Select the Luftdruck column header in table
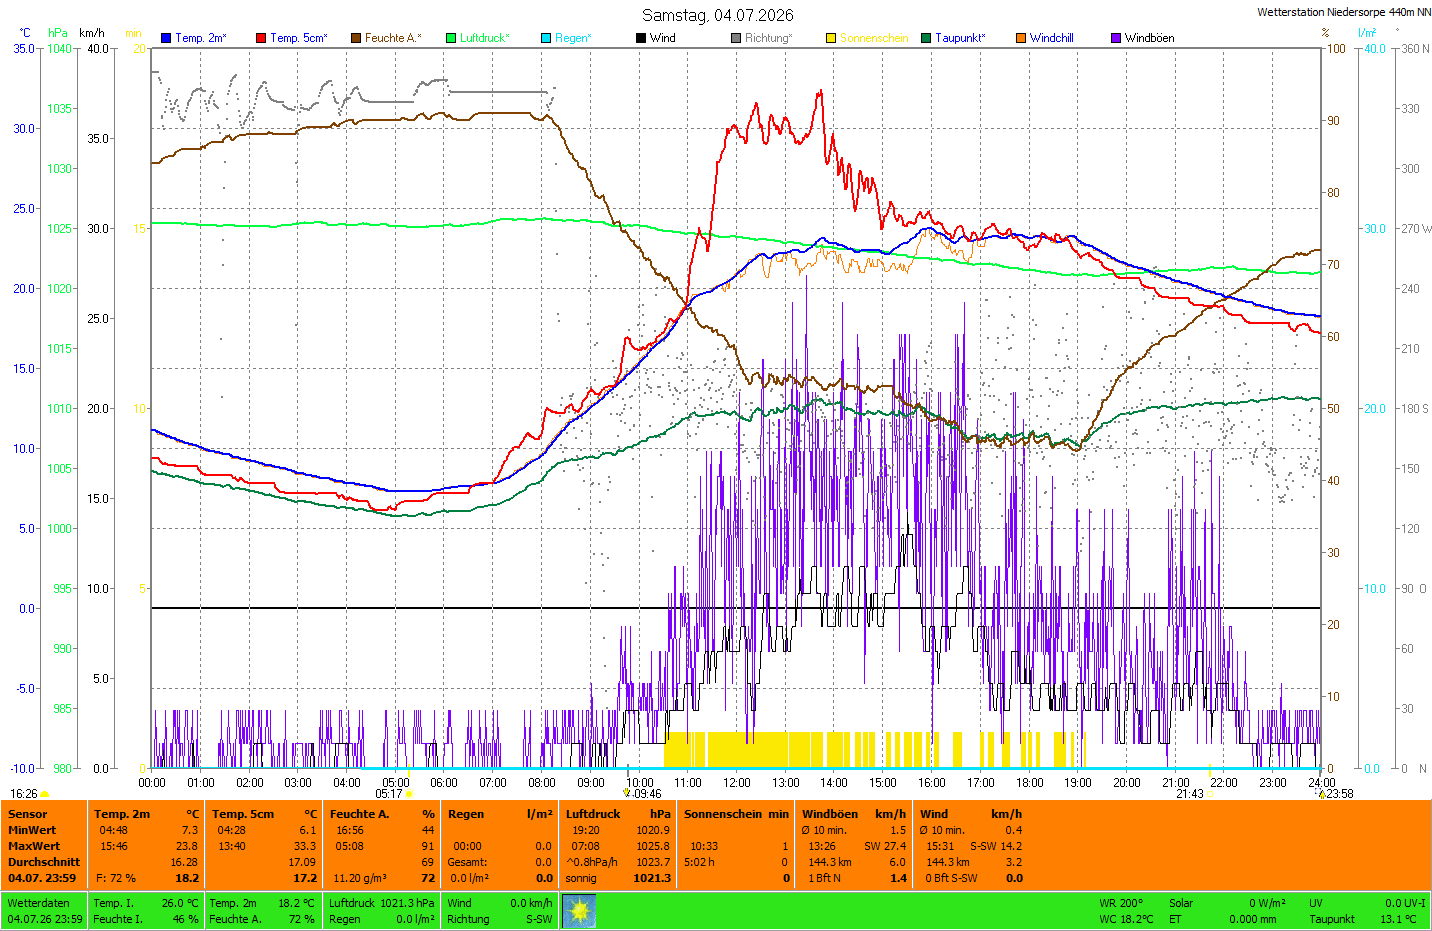Image resolution: width=1432 pixels, height=931 pixels. [x=593, y=814]
